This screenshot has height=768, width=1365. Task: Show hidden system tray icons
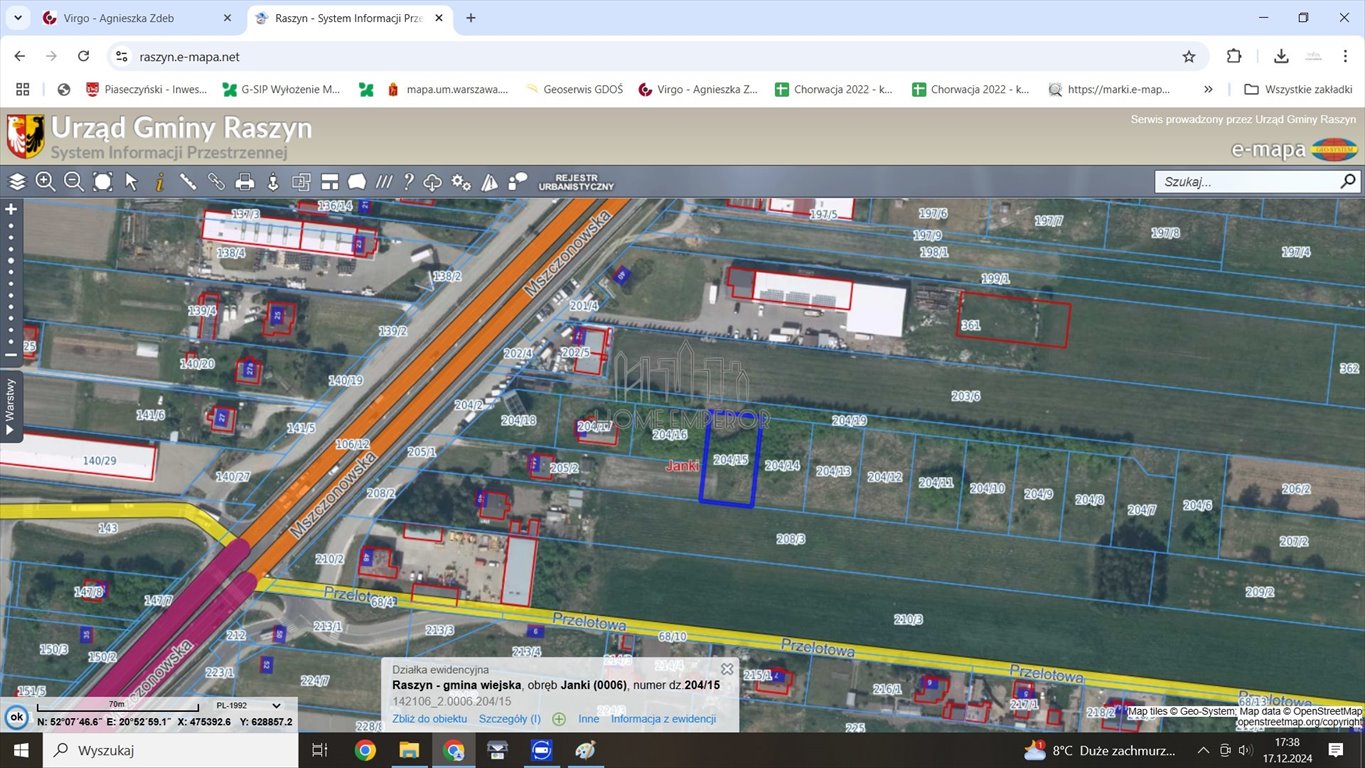tap(1203, 750)
